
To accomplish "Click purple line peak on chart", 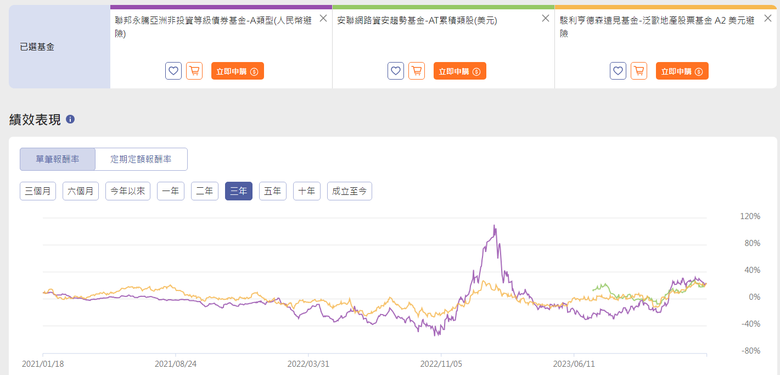I will pos(494,225).
